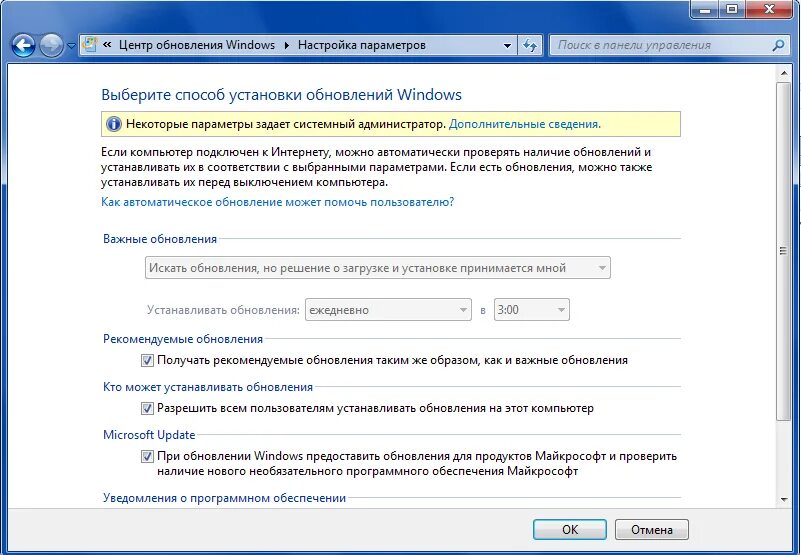Click Уведомления о программном обеспечении heading

pos(224,498)
